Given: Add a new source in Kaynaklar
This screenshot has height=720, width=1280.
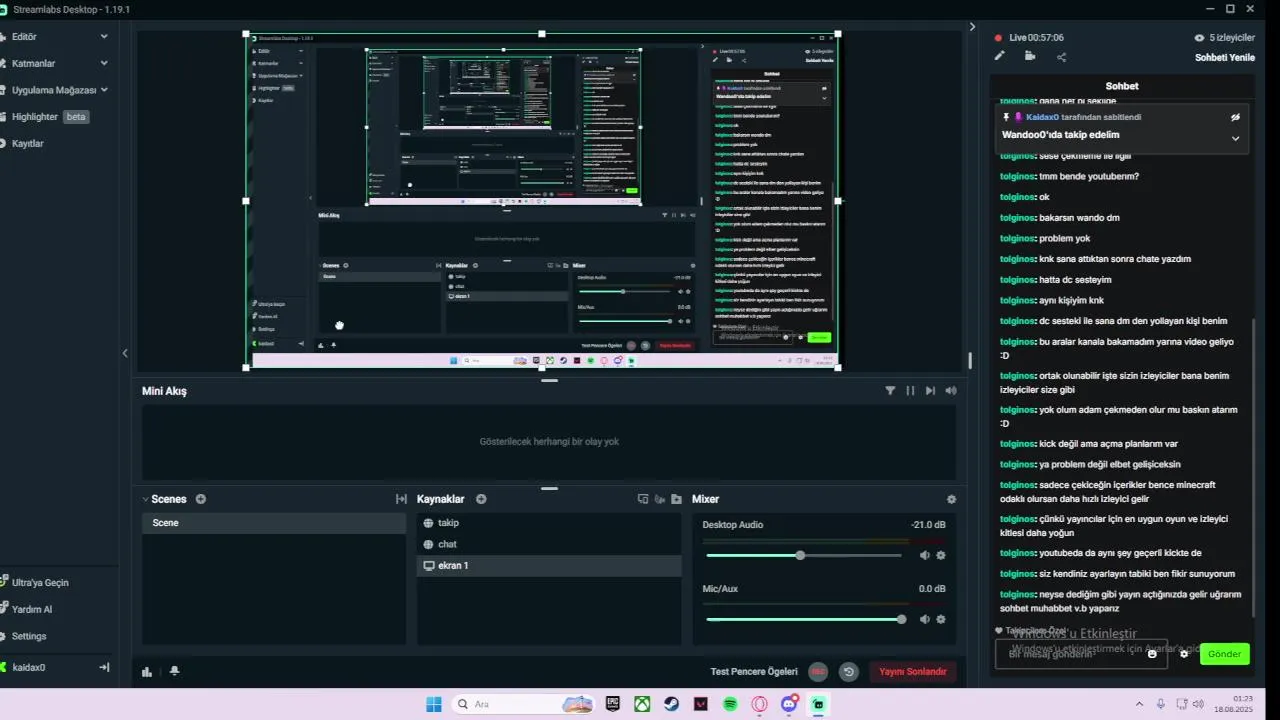Looking at the screenshot, I should [x=481, y=499].
